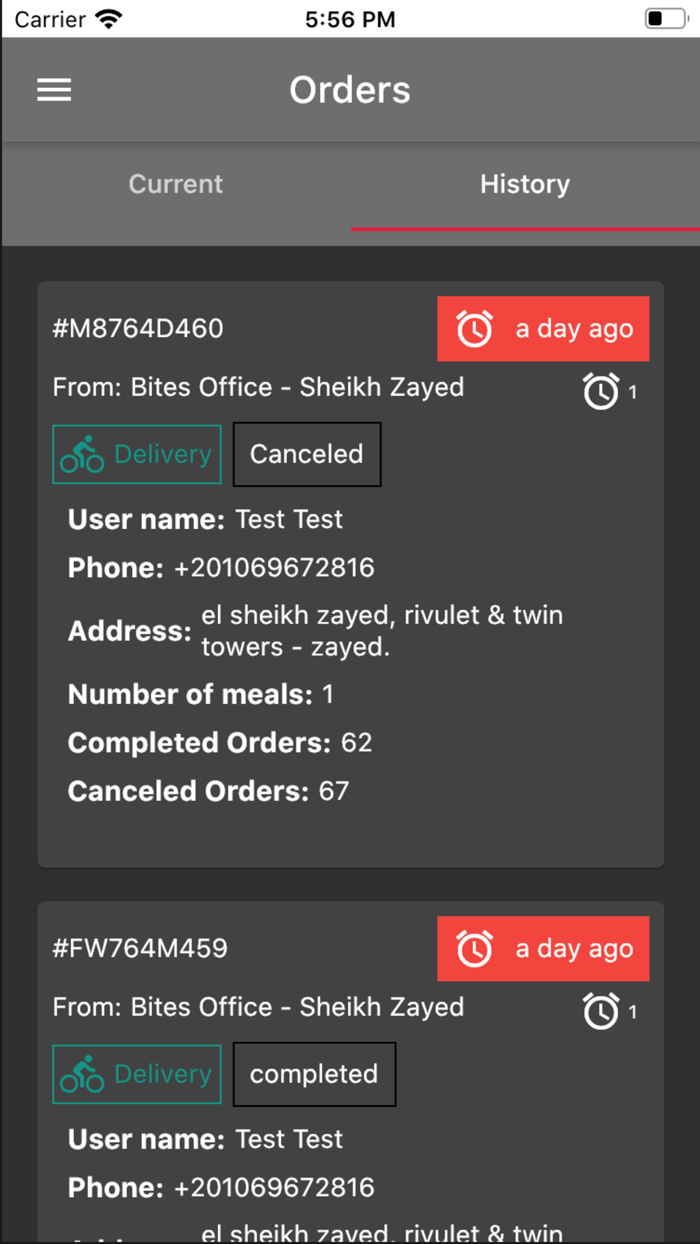
Task: Tap order ID #M8764D460
Action: (138, 328)
